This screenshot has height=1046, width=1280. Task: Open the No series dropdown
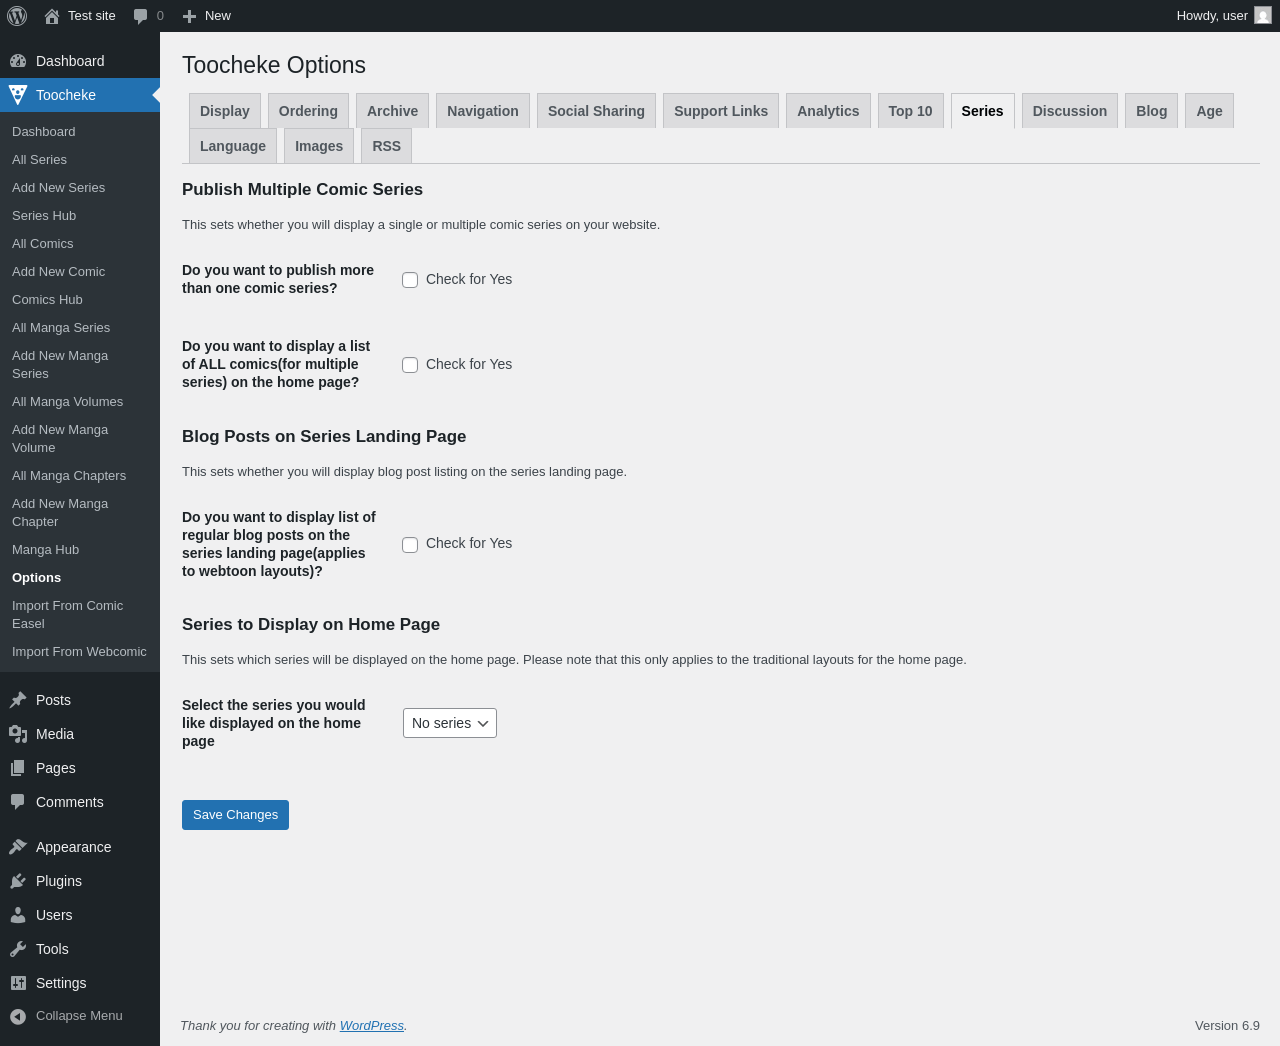click(450, 723)
